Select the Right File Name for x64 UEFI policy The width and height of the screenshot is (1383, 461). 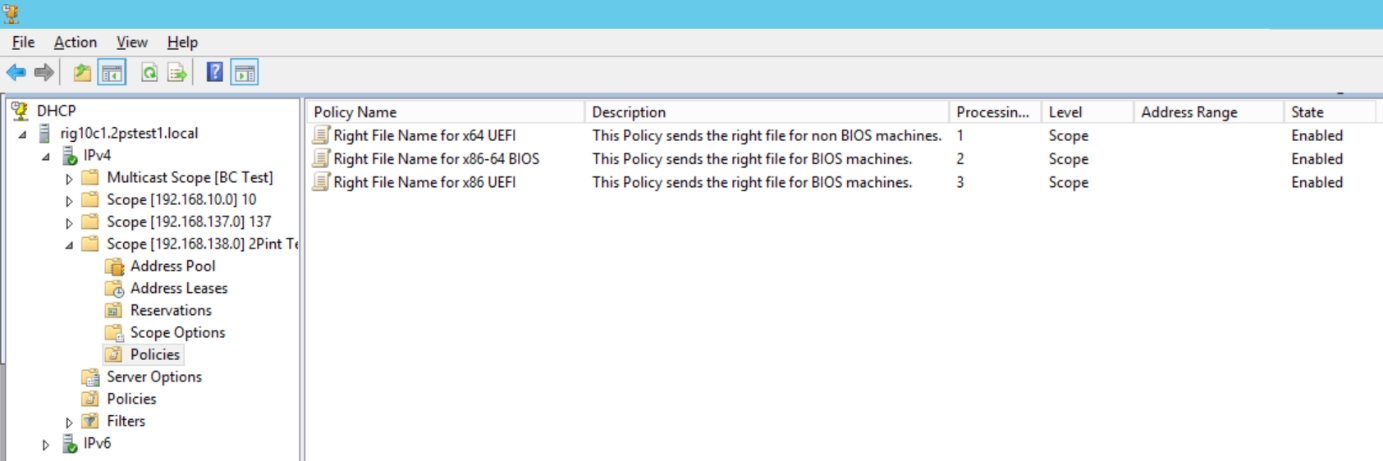click(424, 136)
